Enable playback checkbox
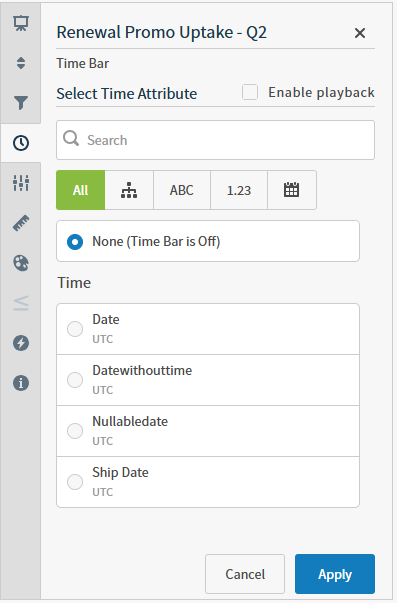The height and width of the screenshot is (603, 397). 250,92
